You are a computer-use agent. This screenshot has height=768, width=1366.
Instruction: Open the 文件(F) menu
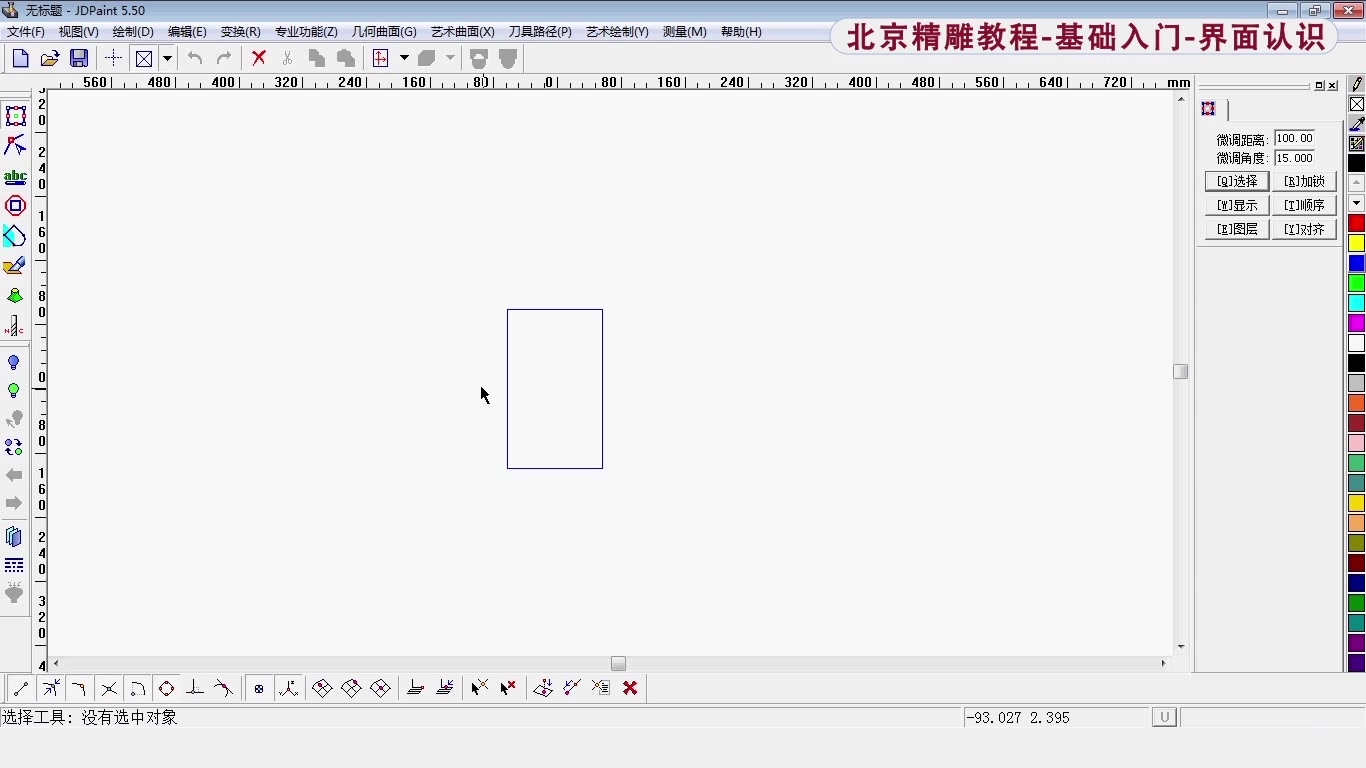[26, 32]
